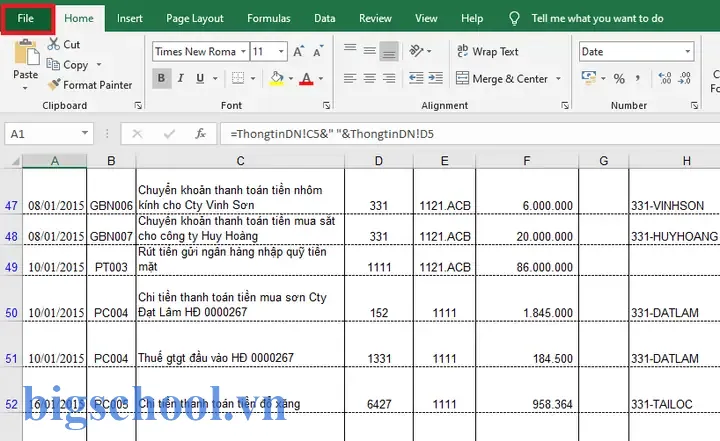
Task: Click Merge & Center button
Action: [502, 79]
